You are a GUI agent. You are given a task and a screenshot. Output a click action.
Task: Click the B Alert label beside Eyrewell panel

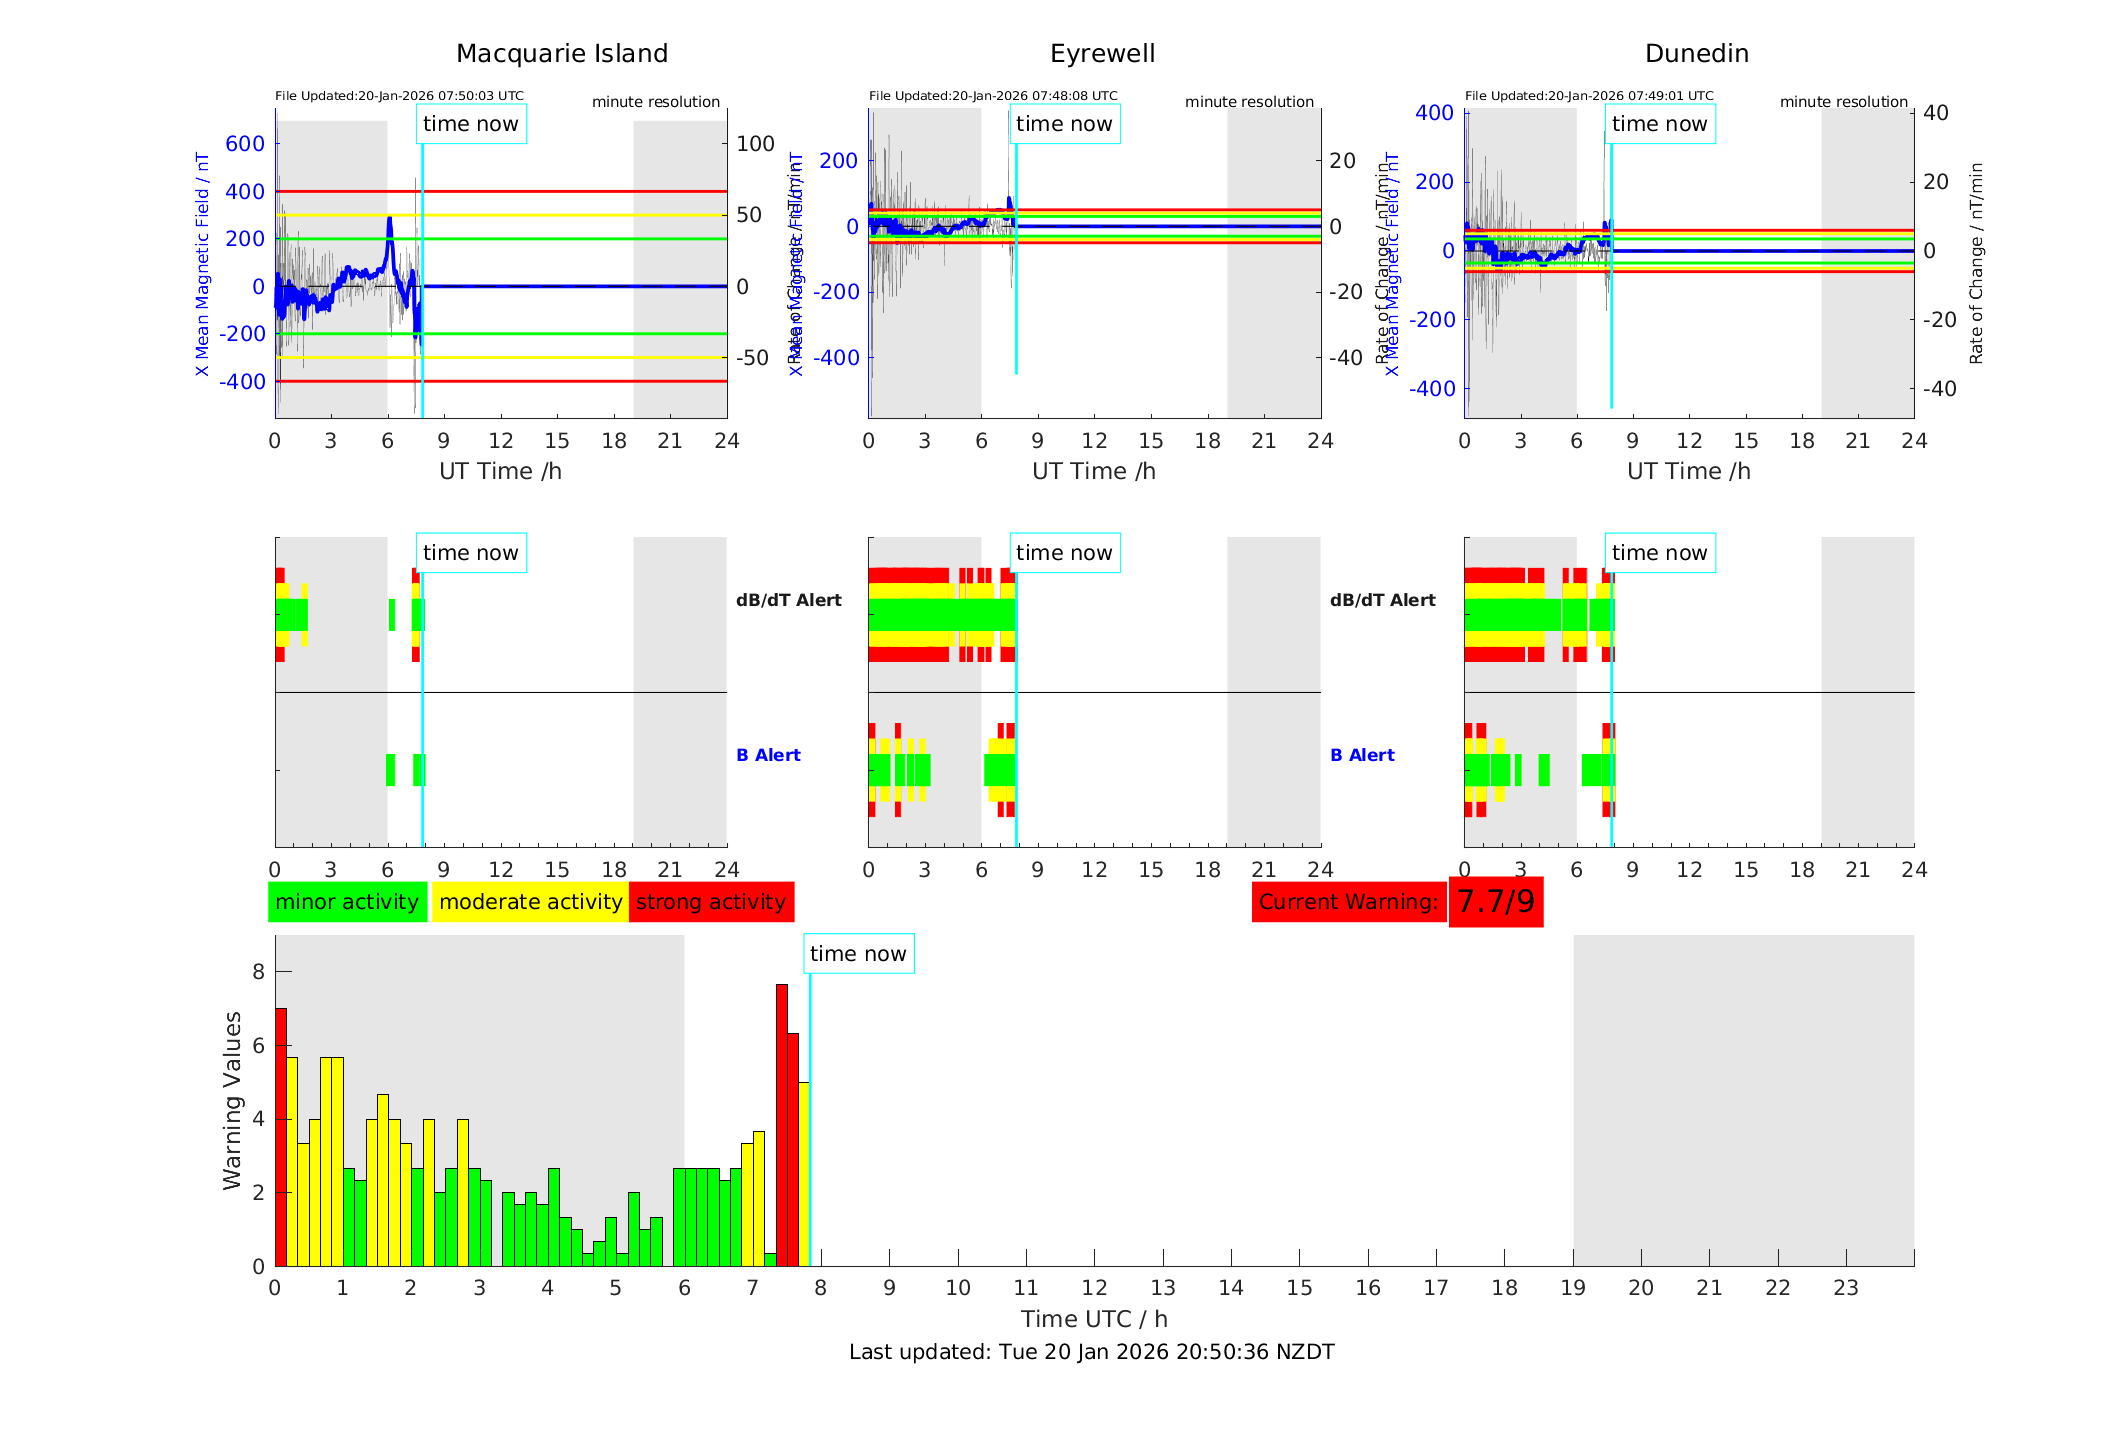1362,755
